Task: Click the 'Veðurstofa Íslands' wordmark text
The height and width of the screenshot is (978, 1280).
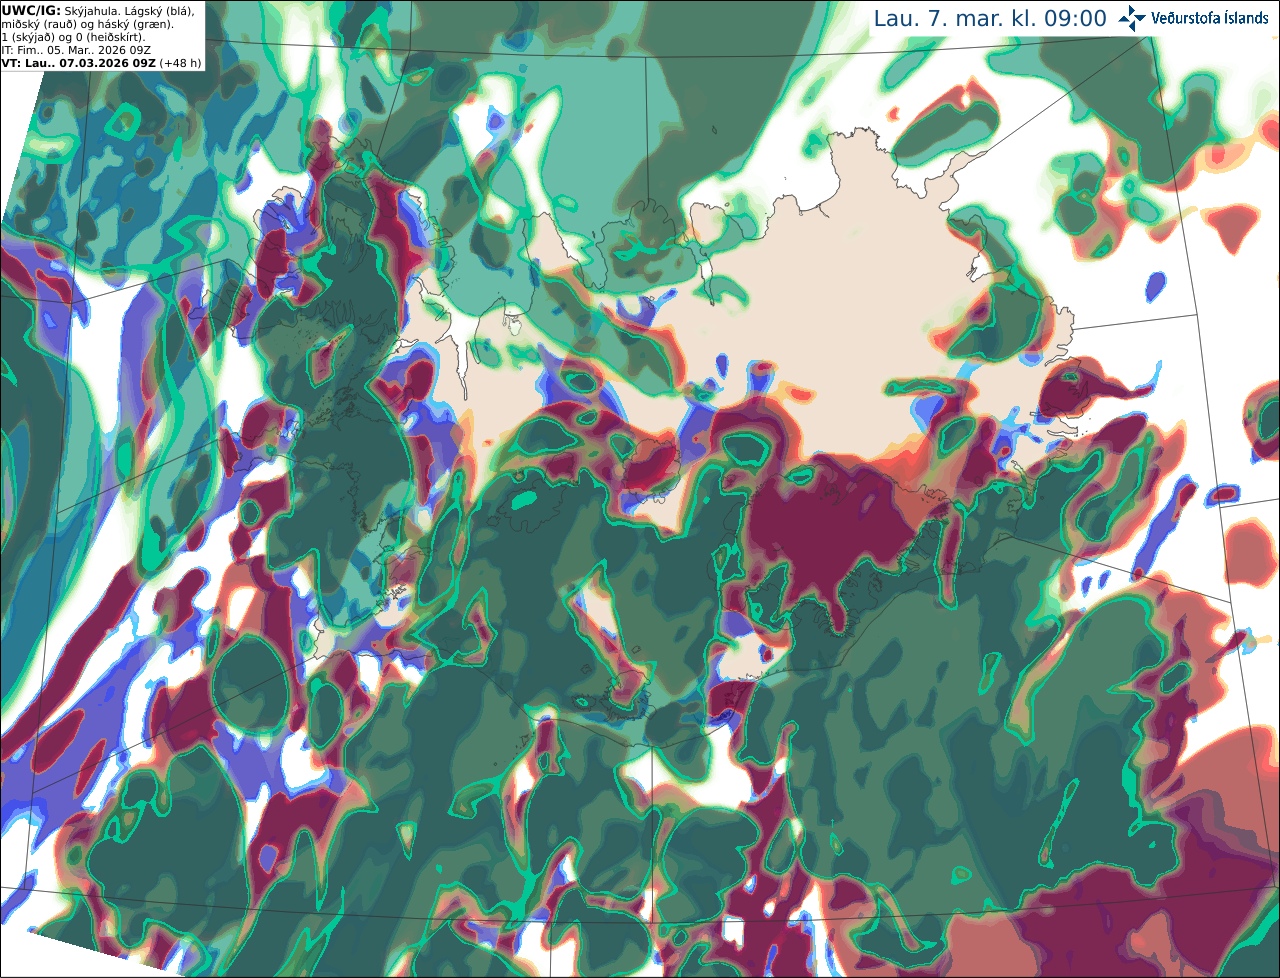Action: [1210, 18]
